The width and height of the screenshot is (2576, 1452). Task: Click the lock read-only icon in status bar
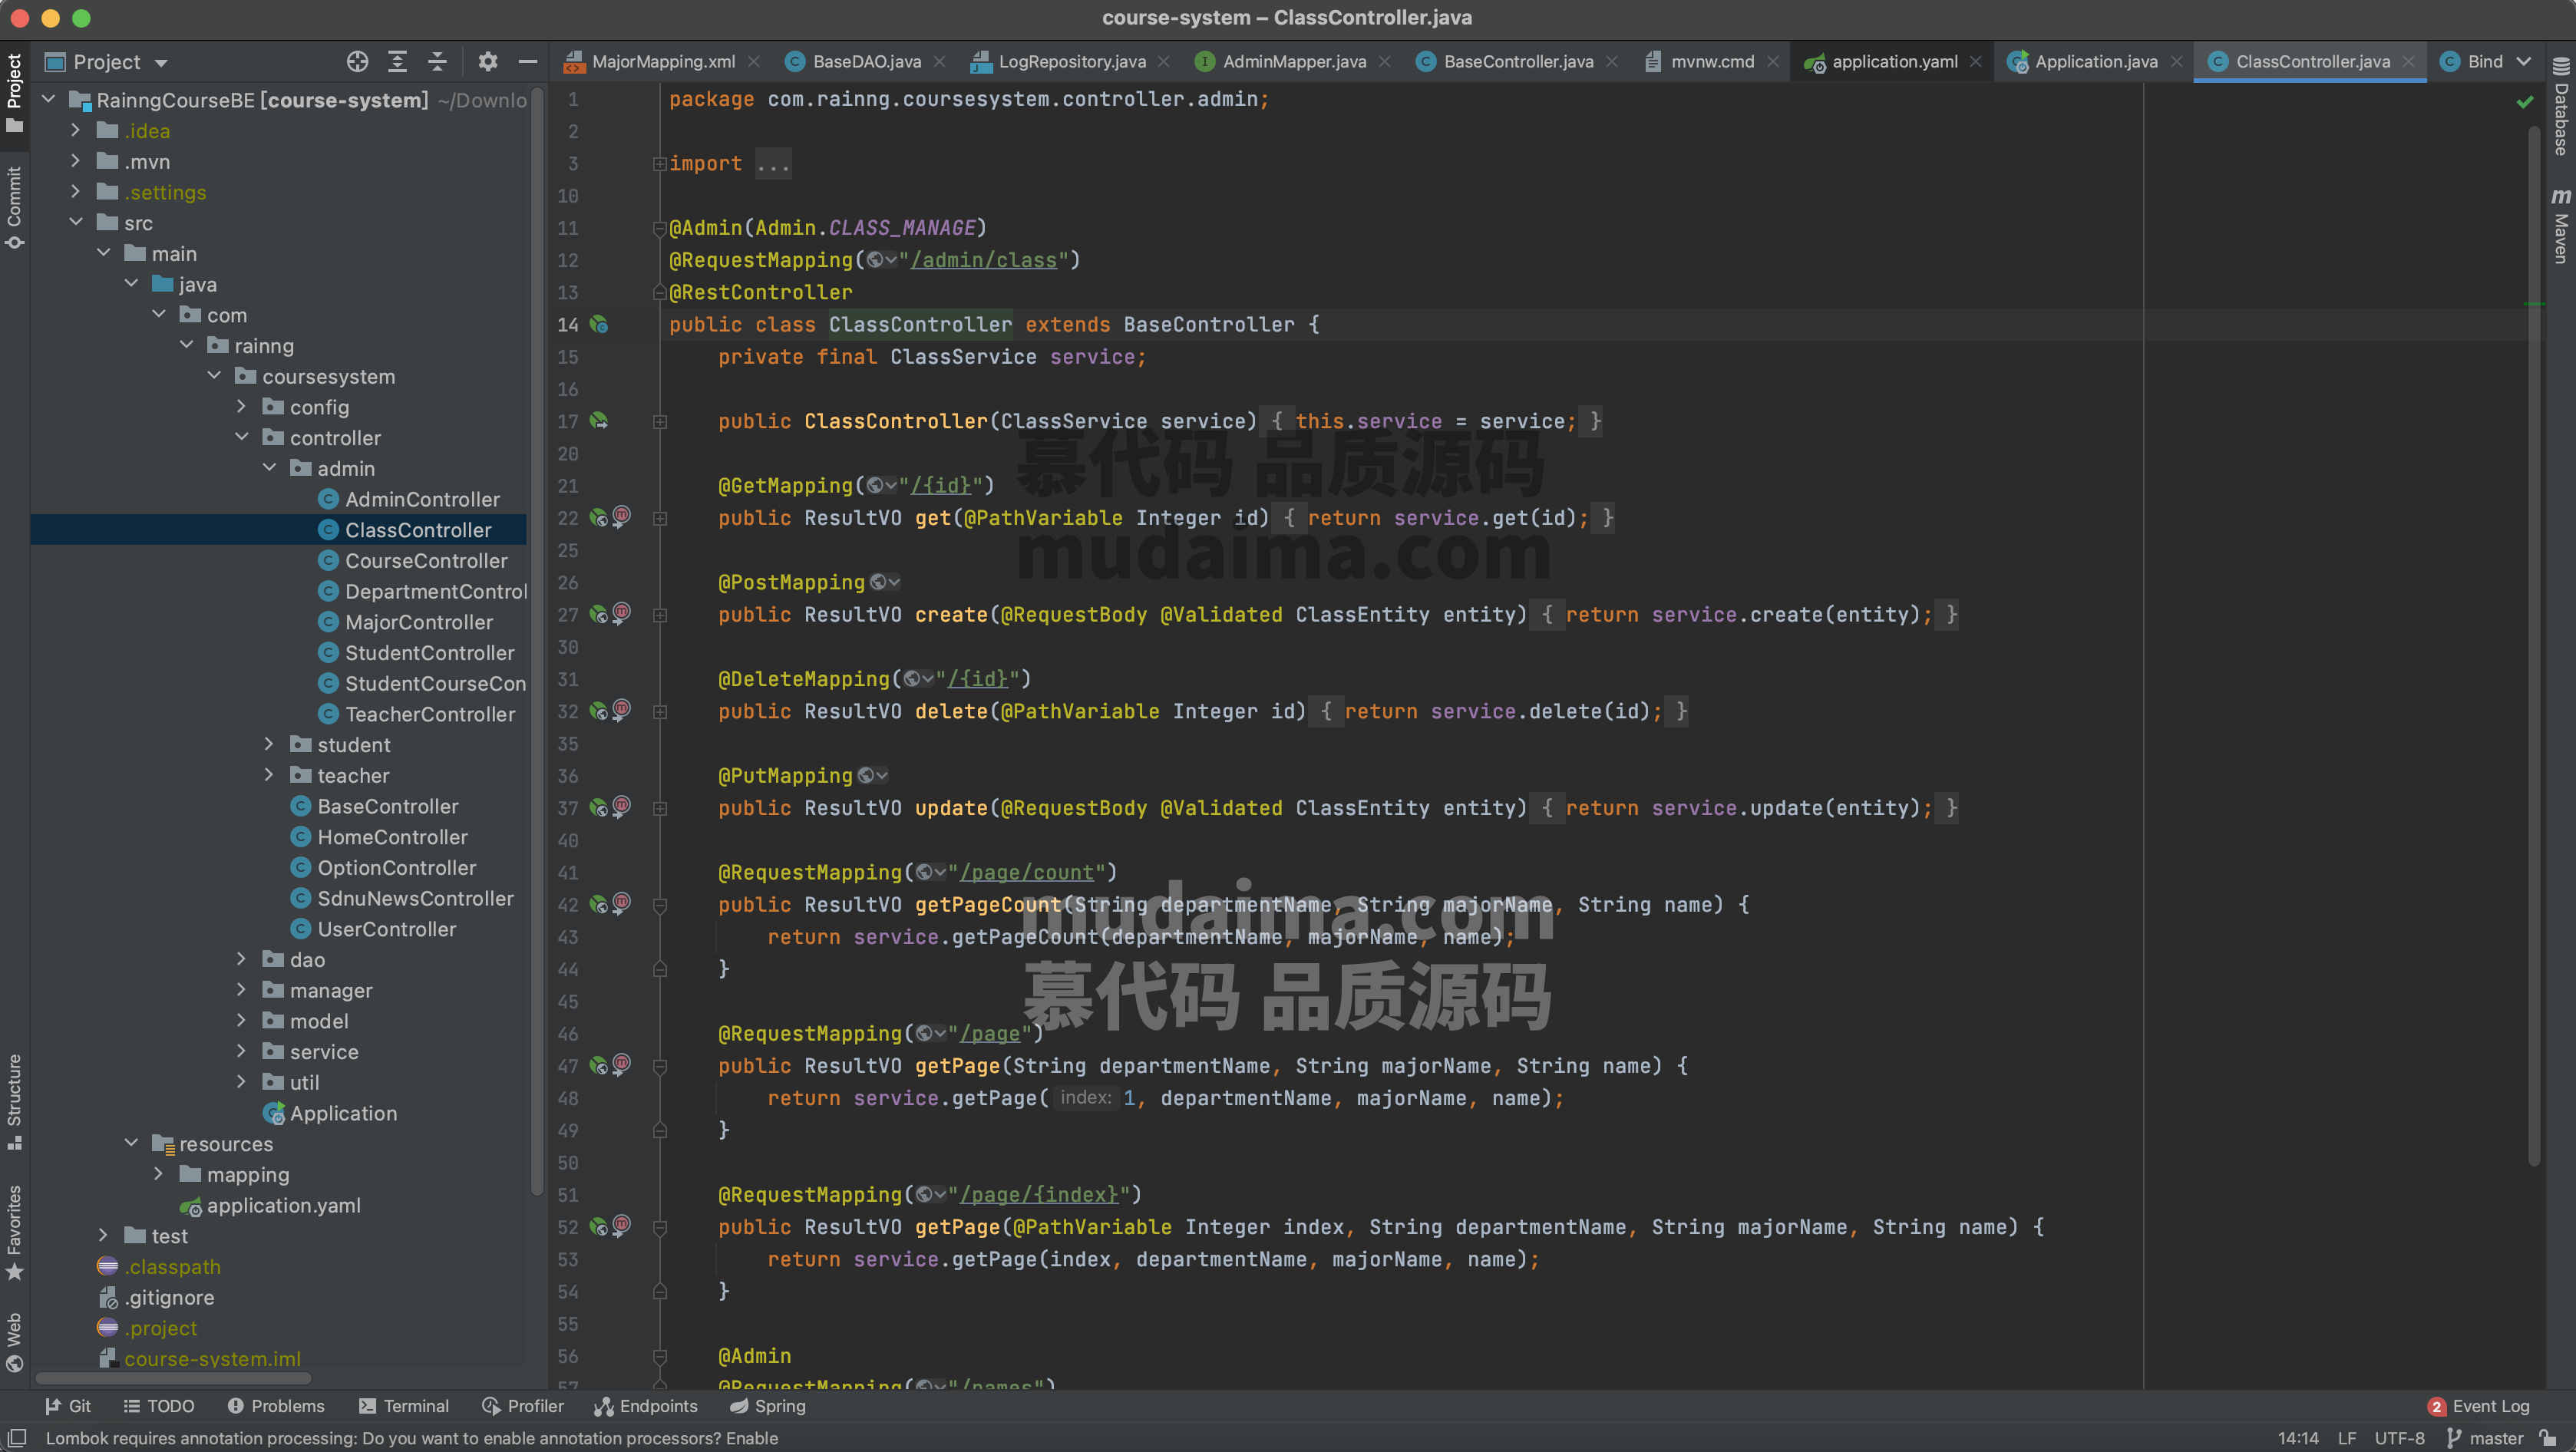coord(2548,1438)
